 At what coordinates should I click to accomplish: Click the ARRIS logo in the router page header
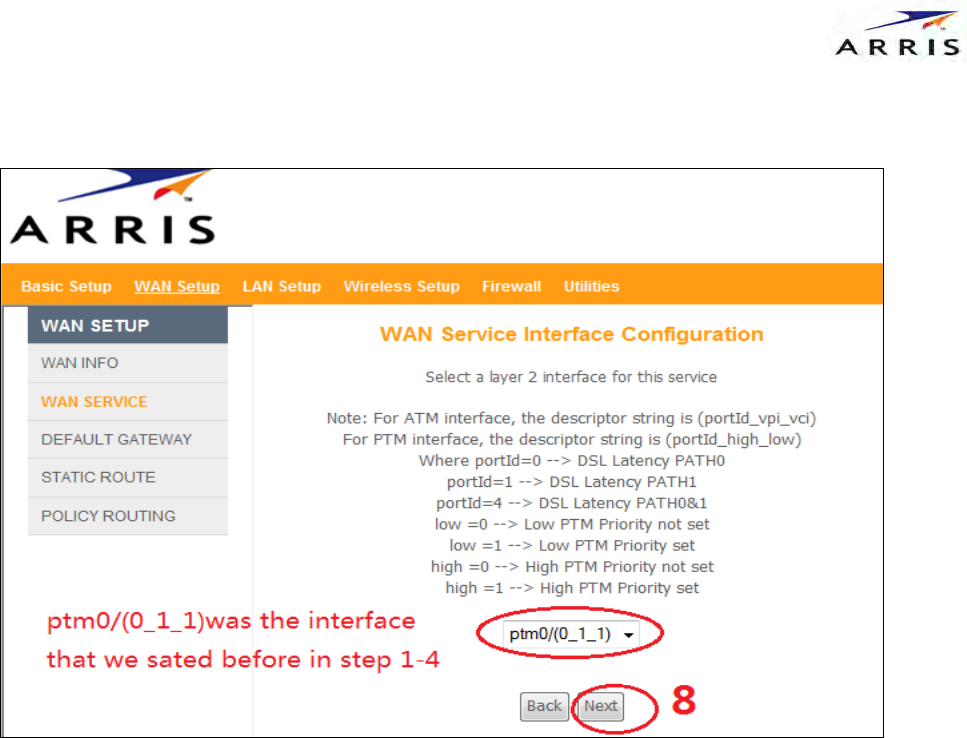[112, 207]
